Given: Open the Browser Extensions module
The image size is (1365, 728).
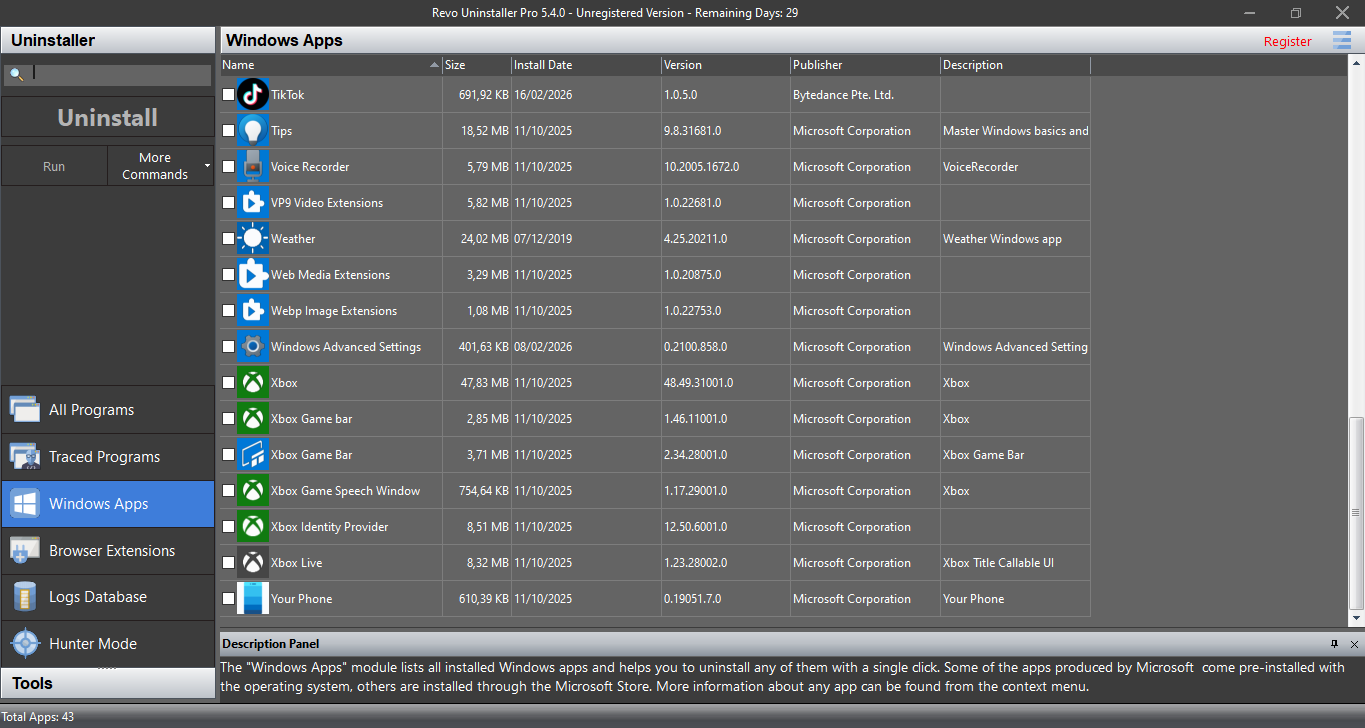Looking at the screenshot, I should [x=108, y=551].
